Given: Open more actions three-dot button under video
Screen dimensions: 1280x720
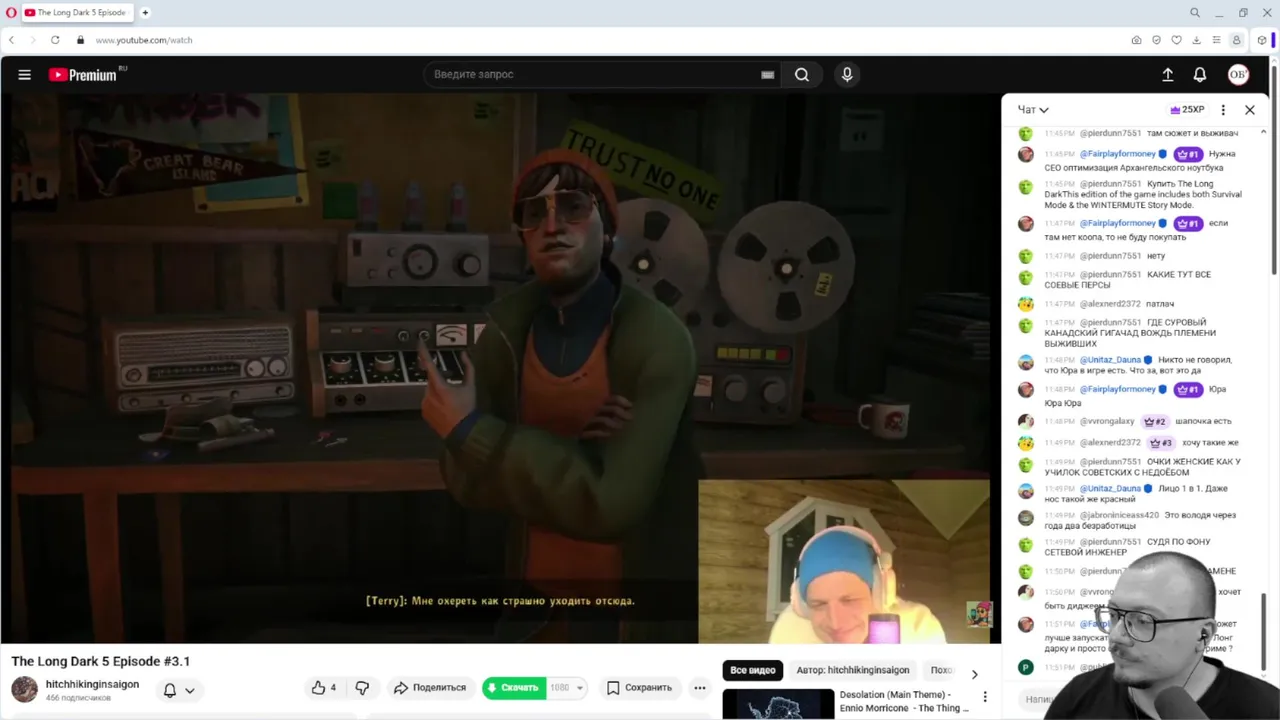Looking at the screenshot, I should pos(700,687).
